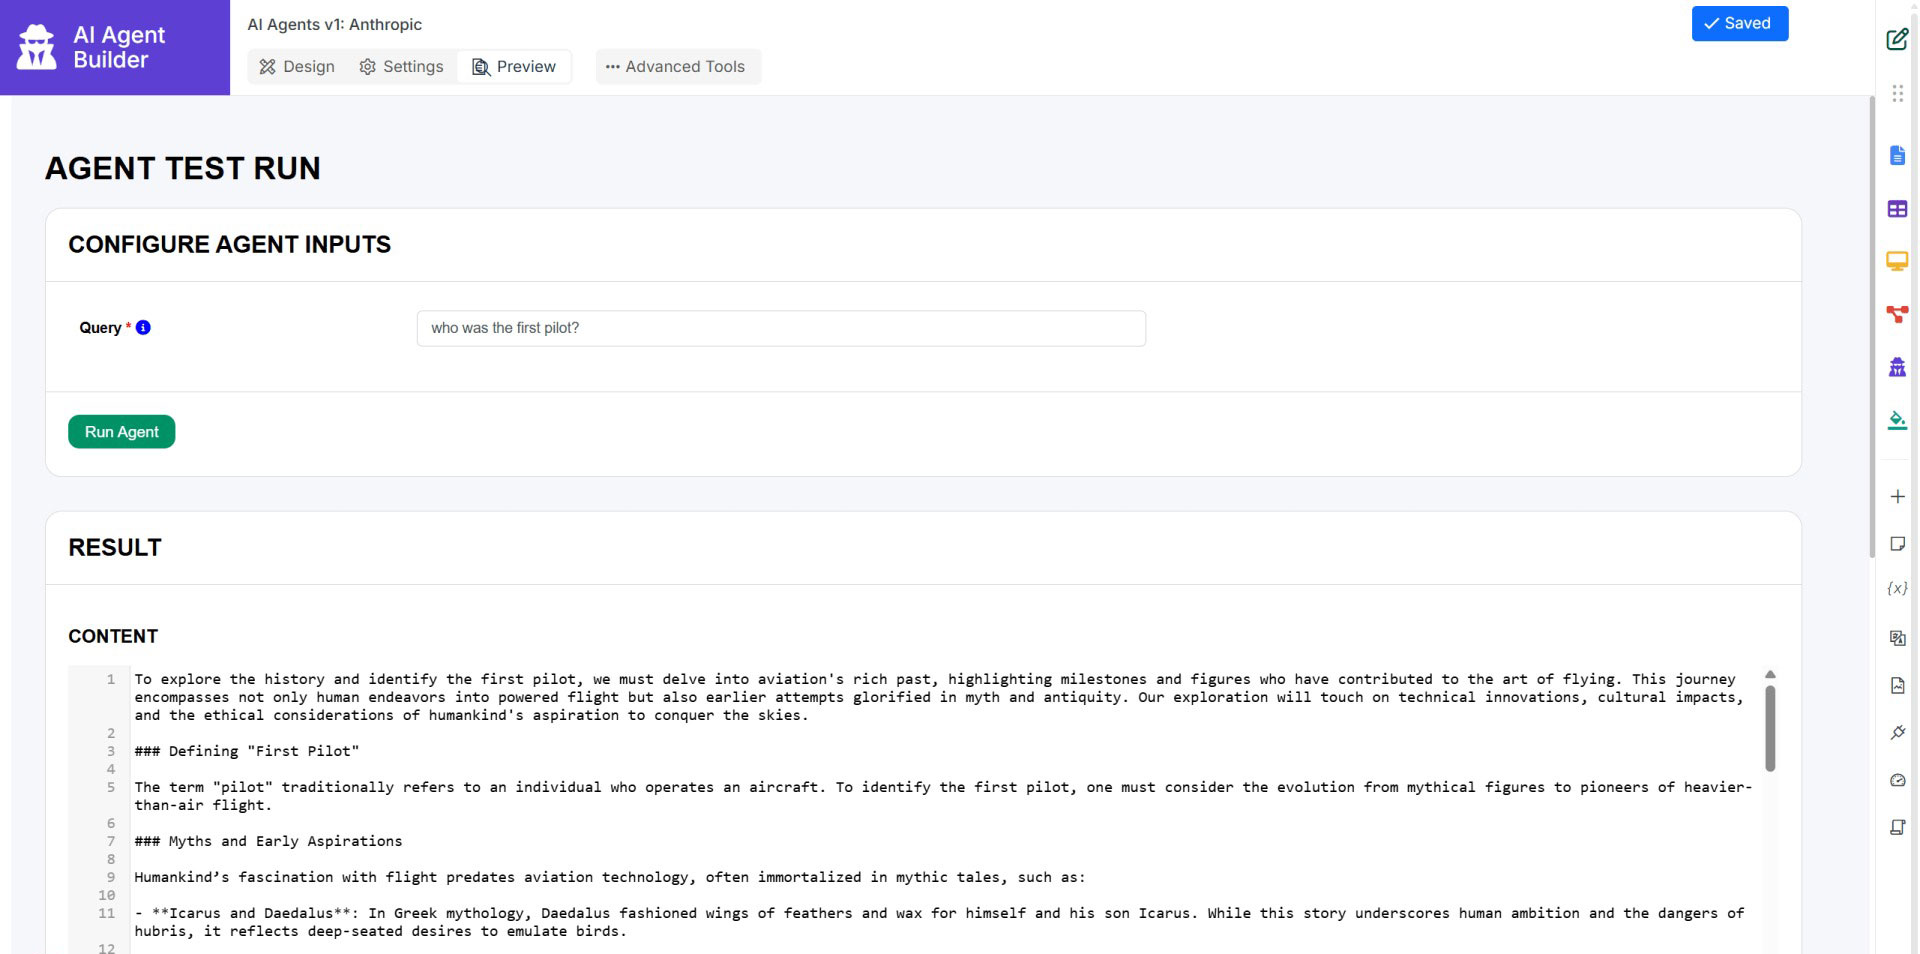Open the blue document icon in sidebar
Screen dimensions: 1920x954
point(1897,156)
